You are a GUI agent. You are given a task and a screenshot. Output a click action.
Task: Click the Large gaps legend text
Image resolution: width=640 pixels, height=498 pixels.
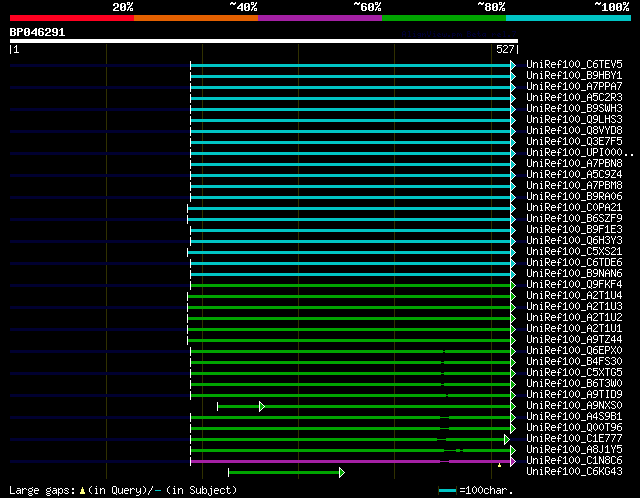tap(123, 490)
